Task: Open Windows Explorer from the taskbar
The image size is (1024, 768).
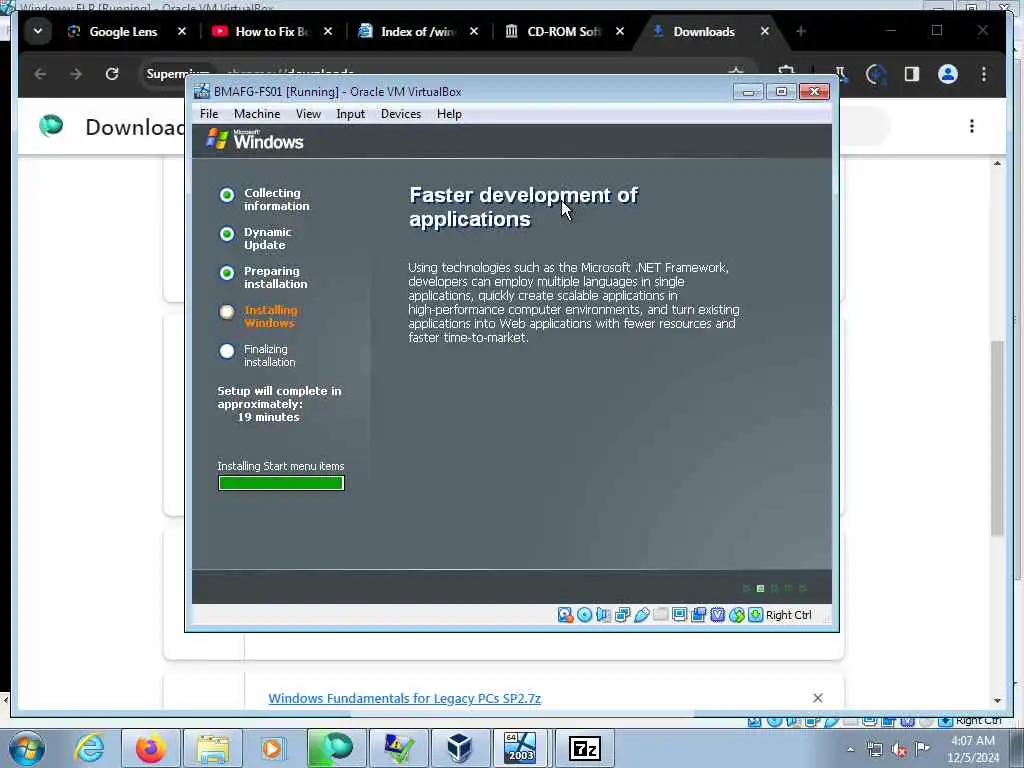Action: click(x=213, y=748)
